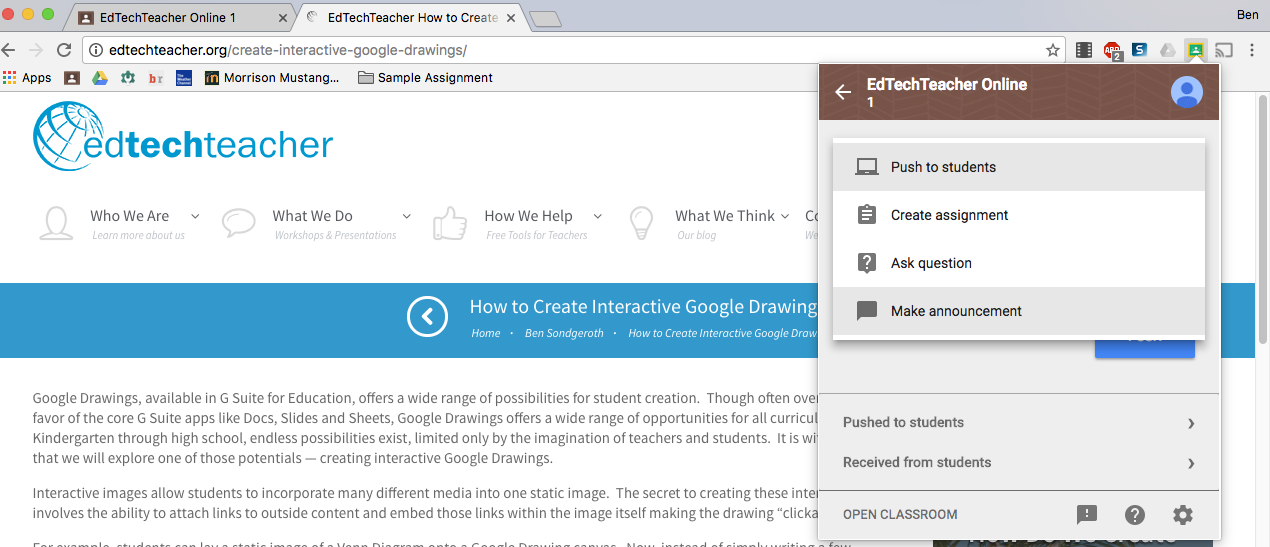Select the EdTechTeacher How to Create tab

click(412, 18)
